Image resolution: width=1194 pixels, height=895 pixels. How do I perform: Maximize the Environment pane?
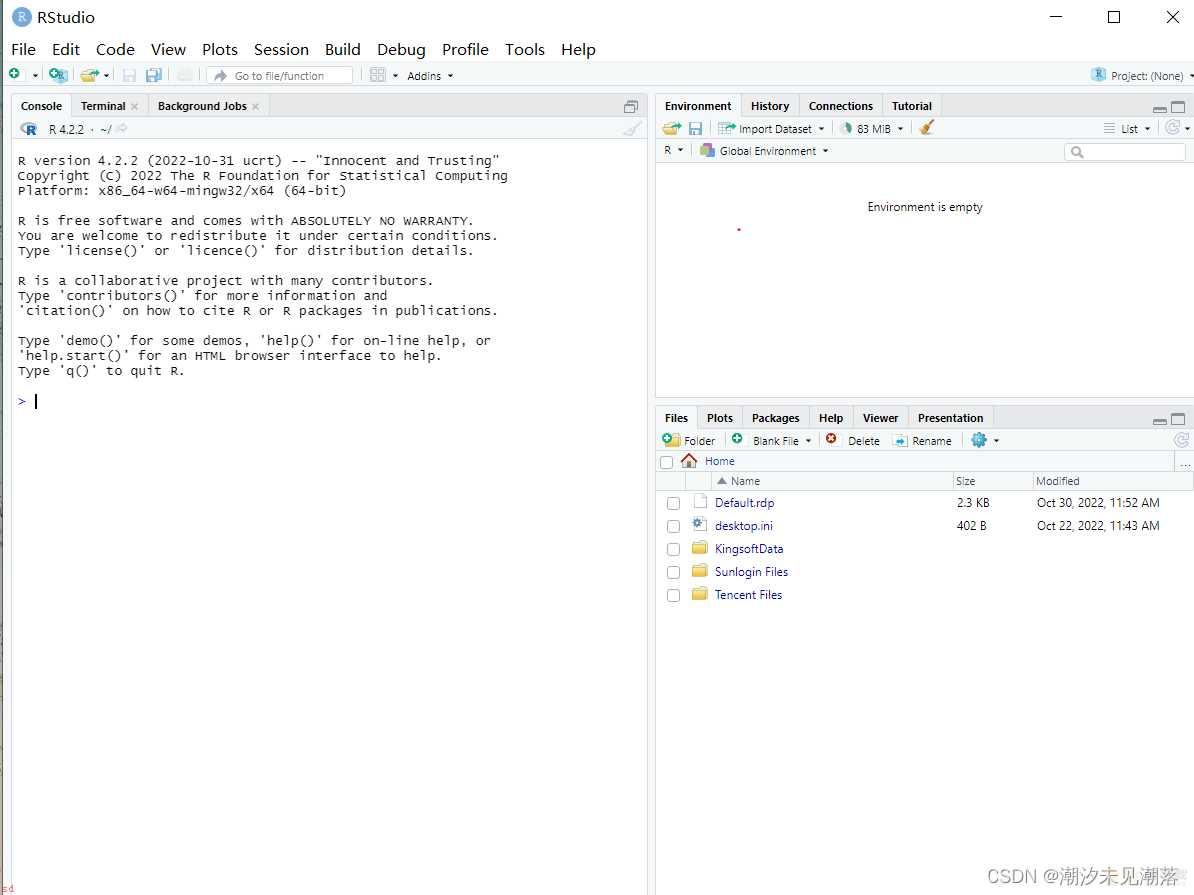point(1178,107)
